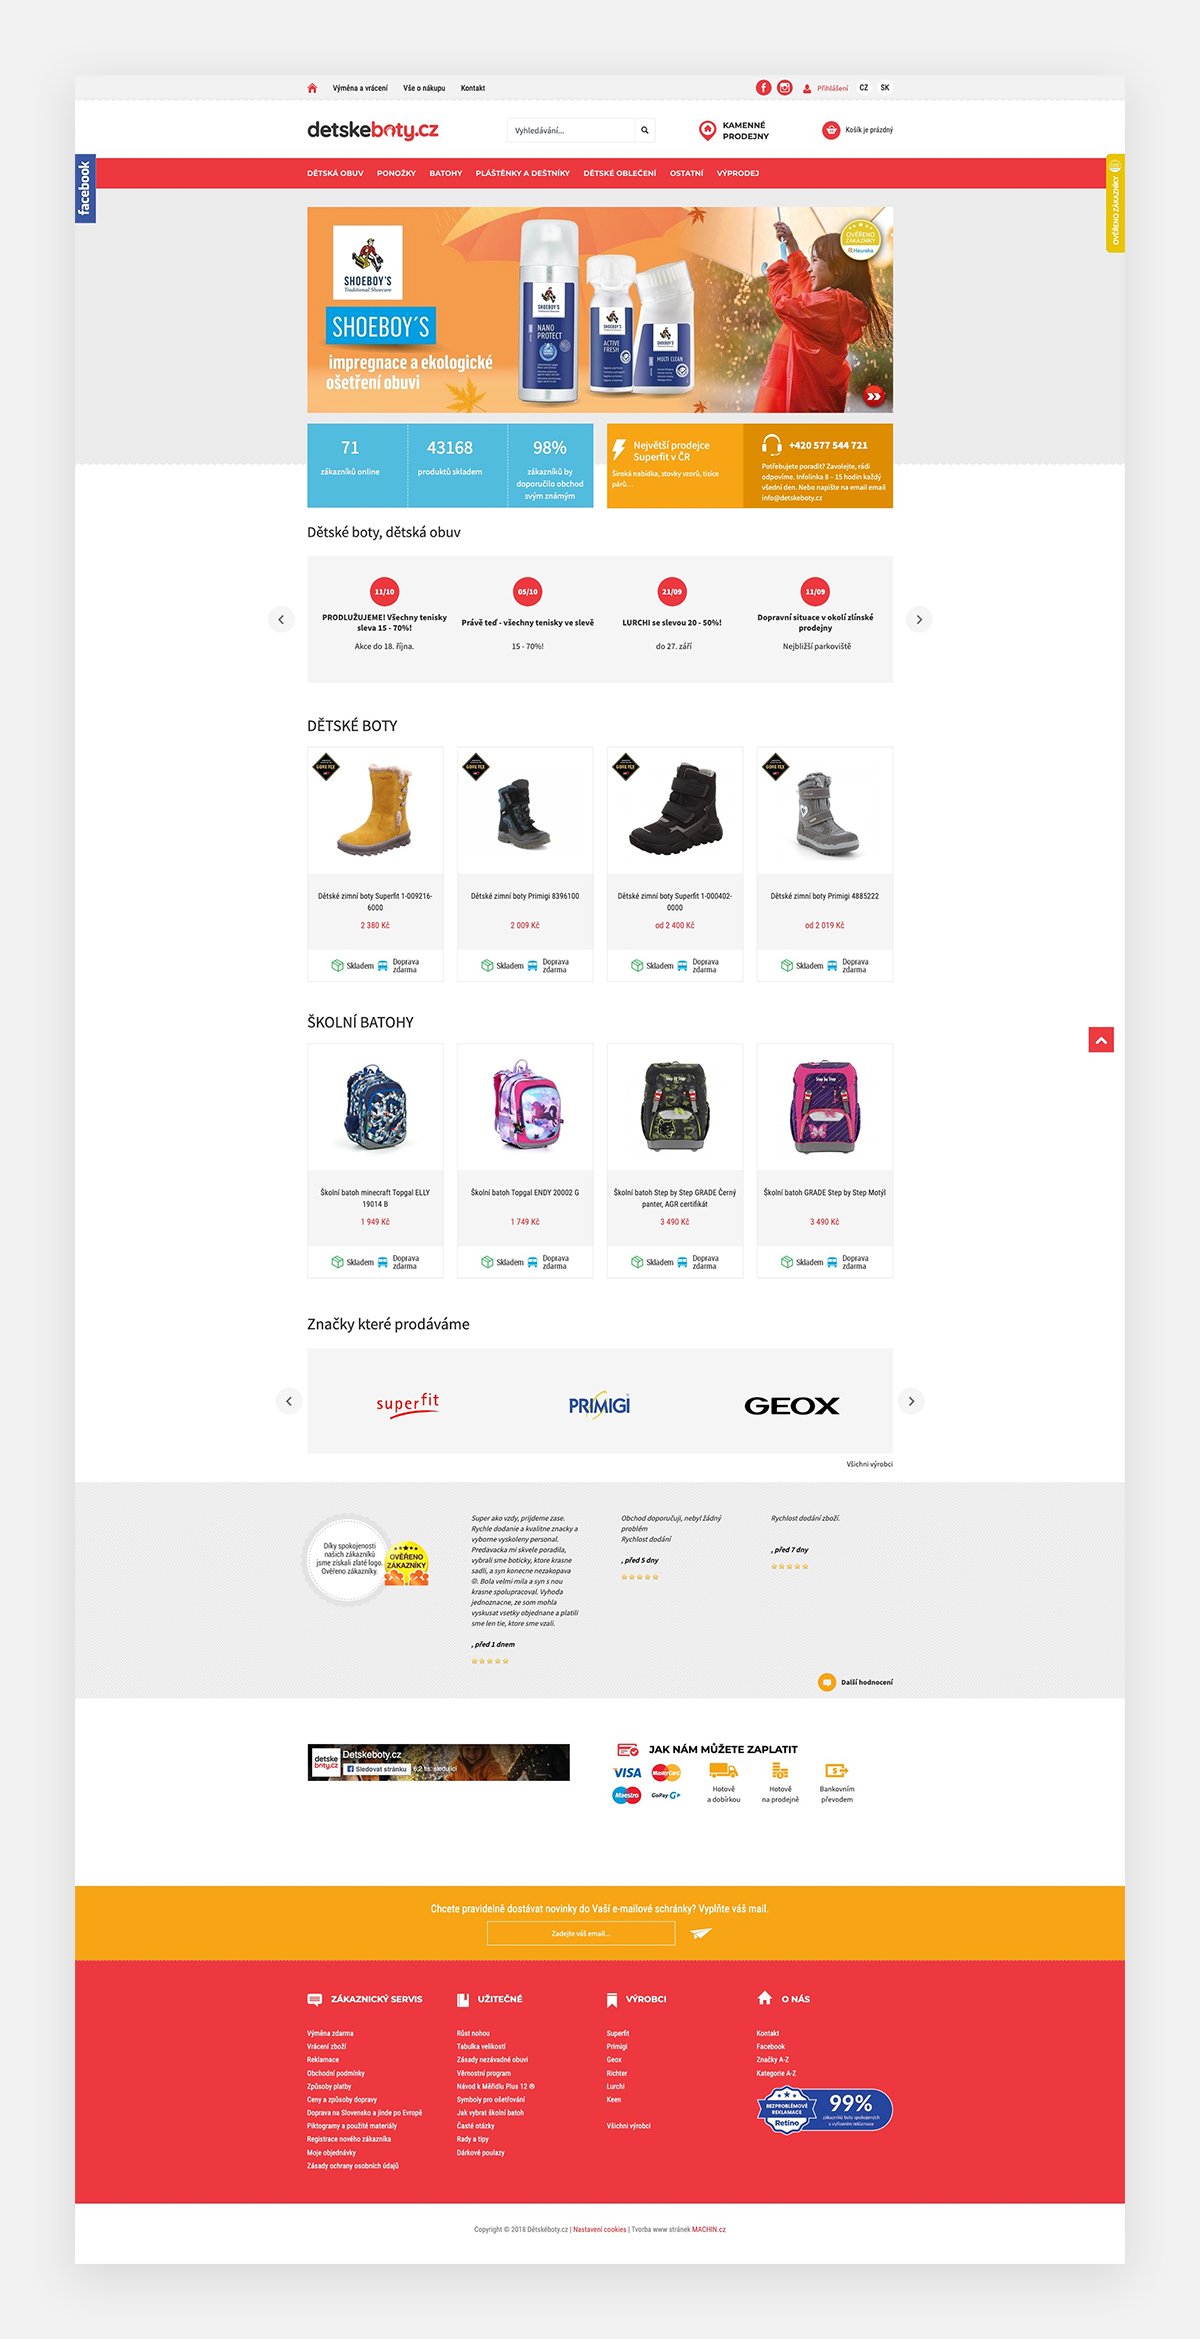This screenshot has height=2339, width=1200.
Task: Click the newsletter paper plane send icon
Action: coord(701,1933)
